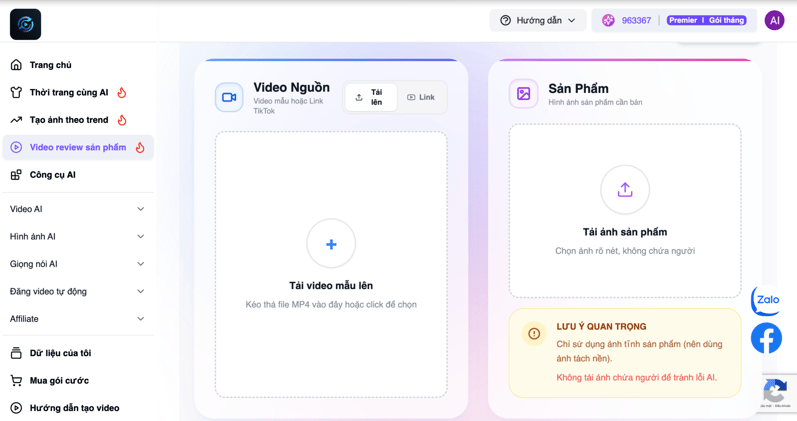Click the 'Video Nguồn' heading
Screen dimensions: 797x421
(291, 87)
